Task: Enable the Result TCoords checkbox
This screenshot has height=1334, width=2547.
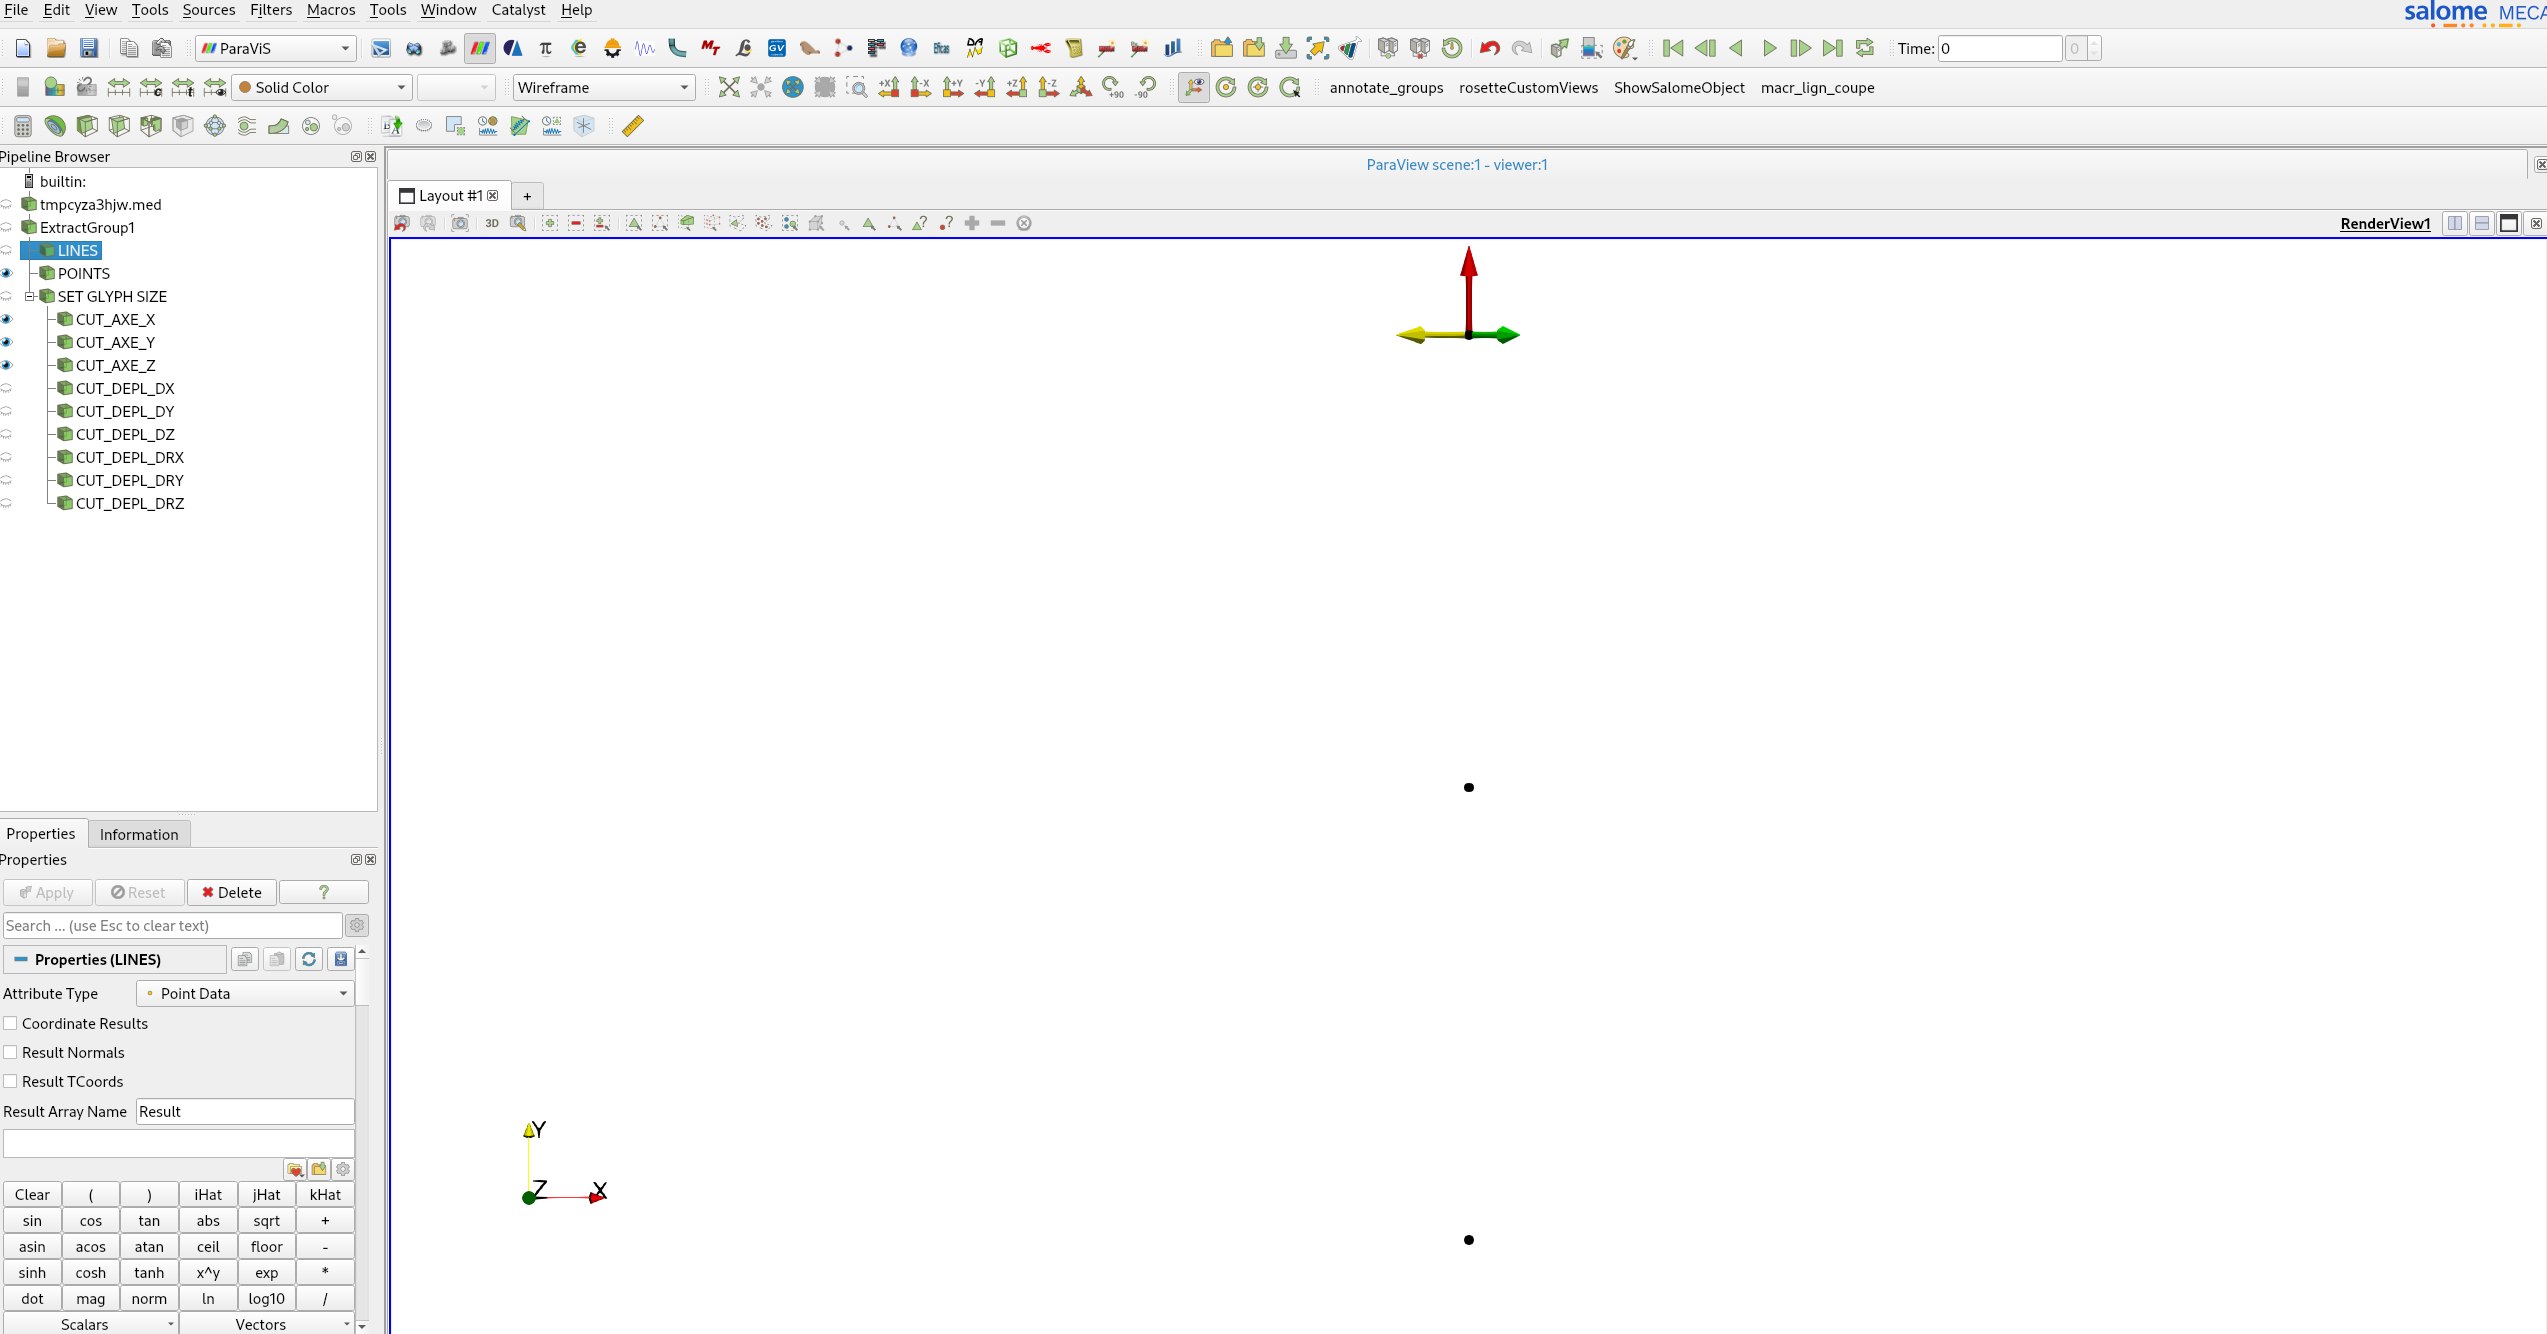Action: point(11,1081)
